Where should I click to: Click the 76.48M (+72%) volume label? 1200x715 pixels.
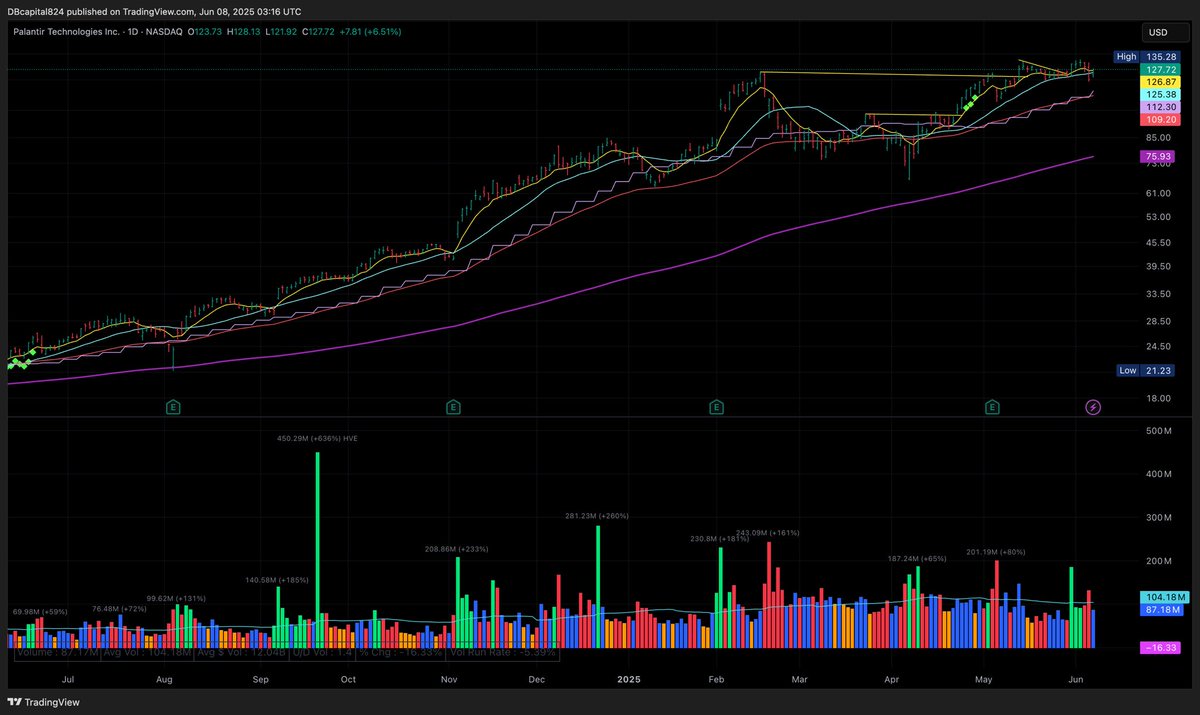pyautogui.click(x=120, y=608)
